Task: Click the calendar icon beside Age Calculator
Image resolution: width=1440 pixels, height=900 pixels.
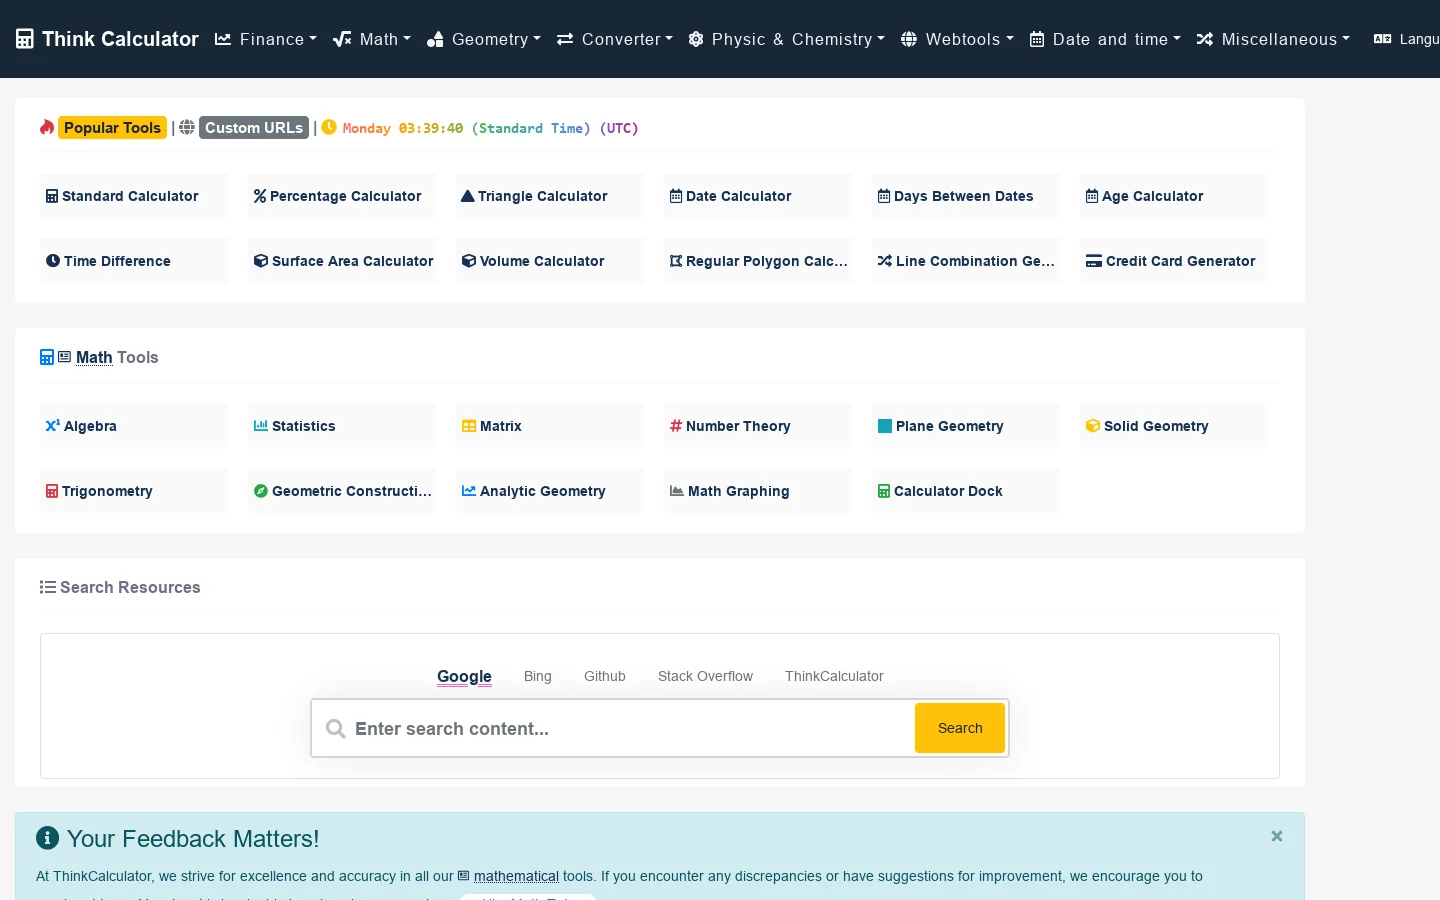Action: (x=1092, y=196)
